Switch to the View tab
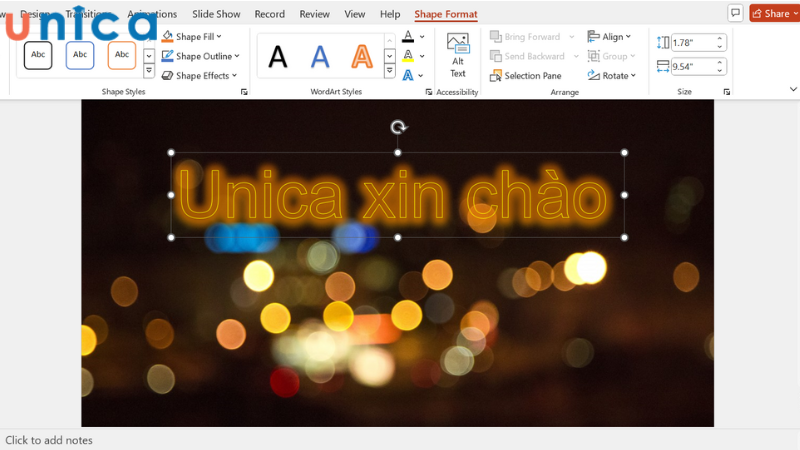800x450 pixels. click(355, 14)
